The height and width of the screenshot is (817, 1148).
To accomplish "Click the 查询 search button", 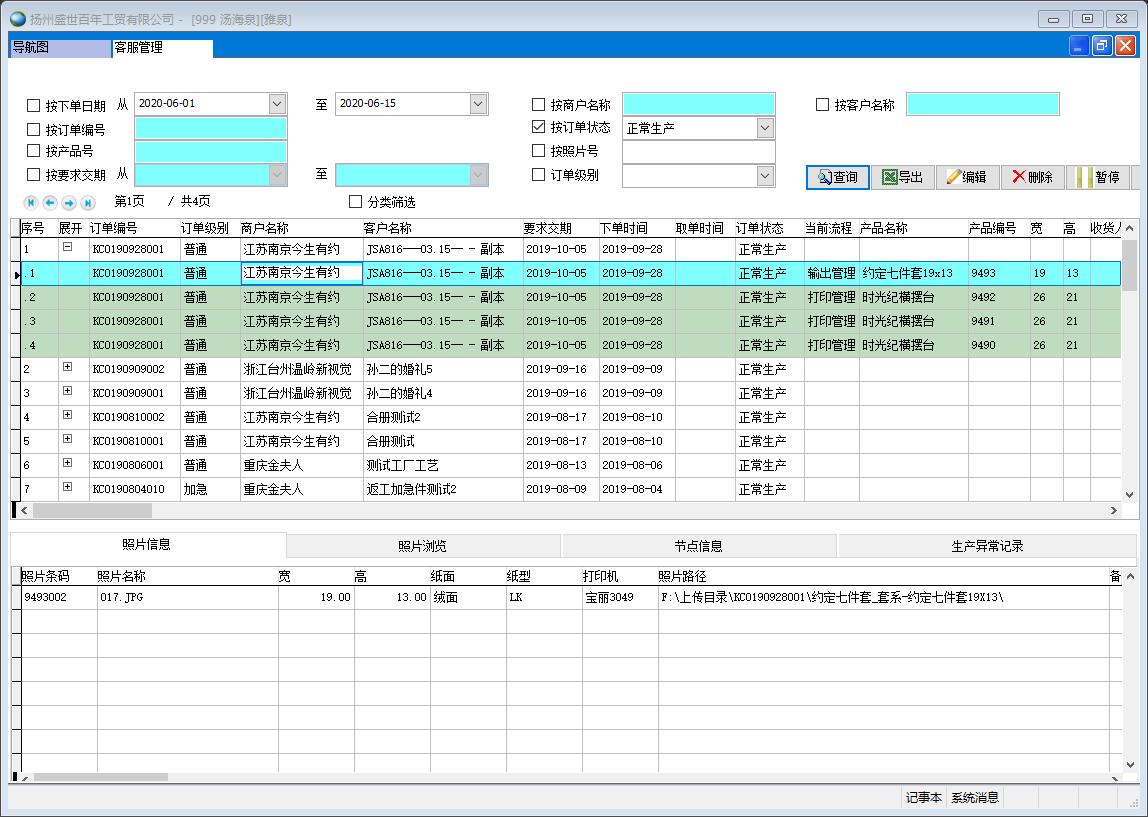I will tap(838, 177).
